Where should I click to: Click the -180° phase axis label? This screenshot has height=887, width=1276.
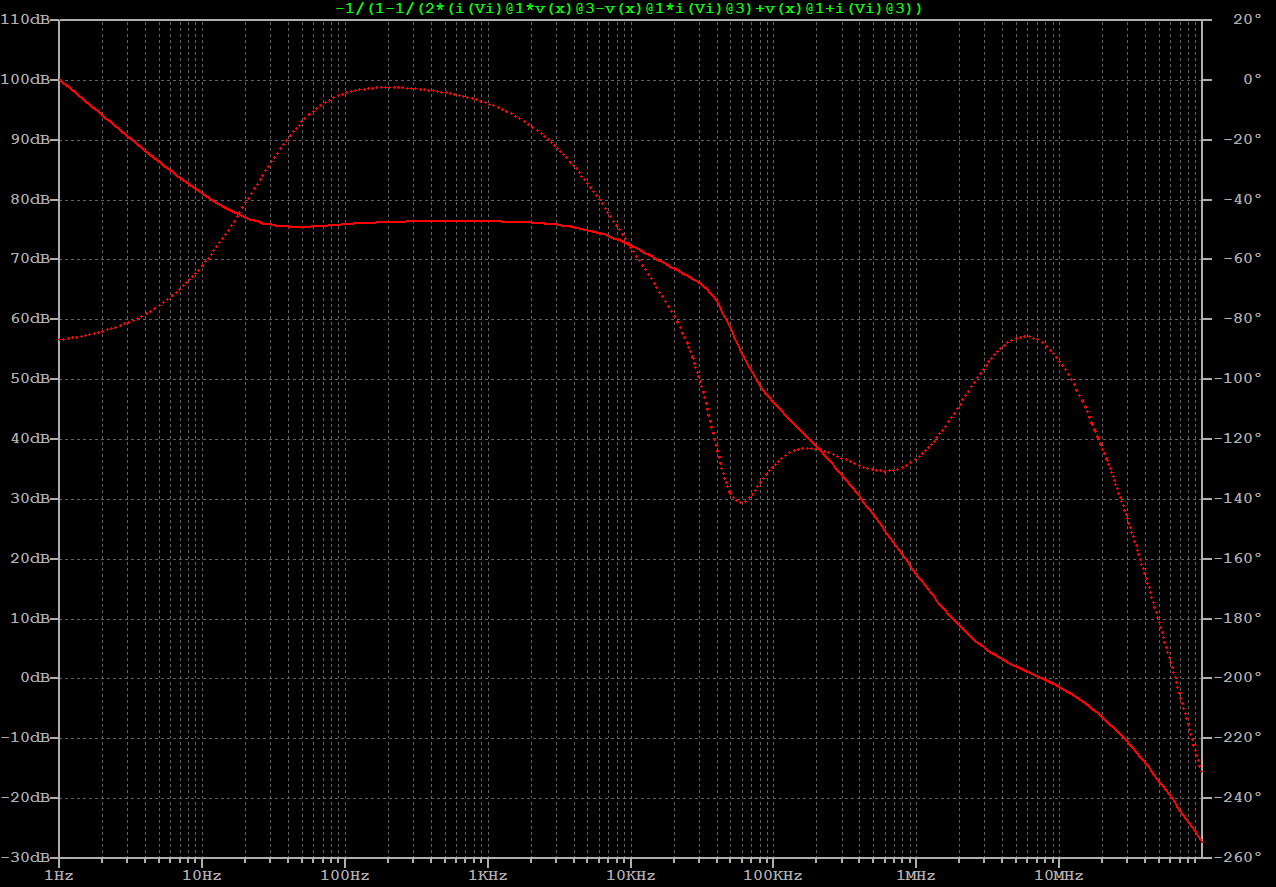(x=1238, y=618)
